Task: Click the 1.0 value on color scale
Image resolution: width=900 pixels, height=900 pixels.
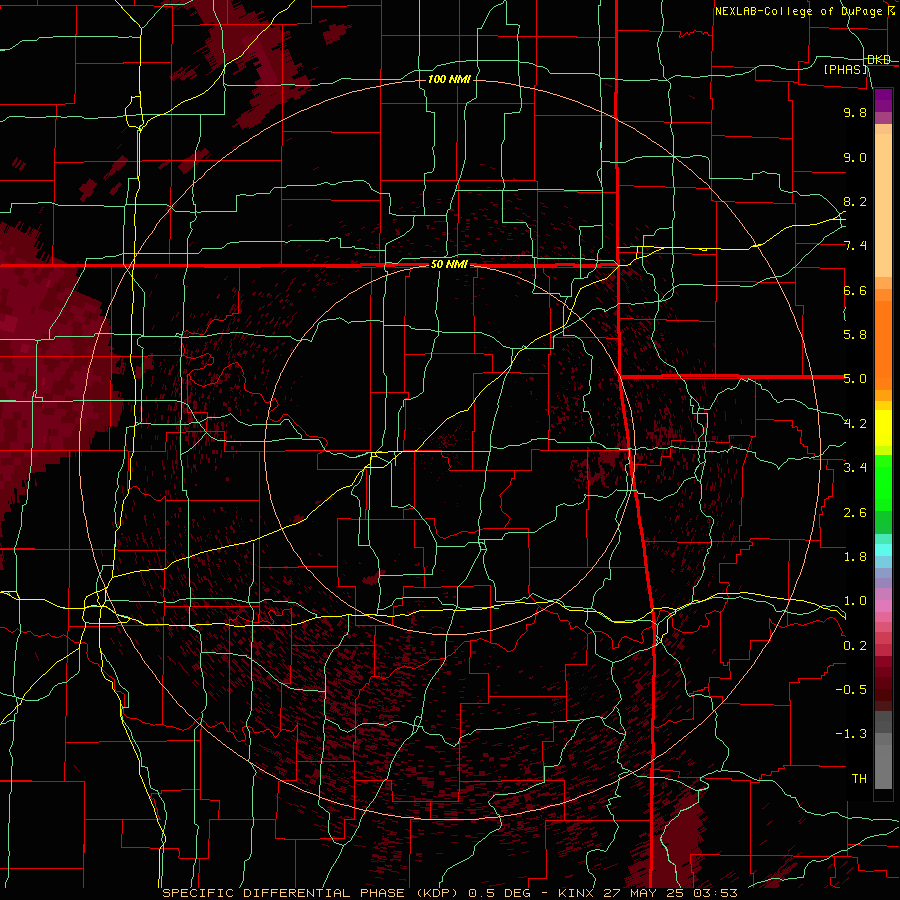Action: 855,601
